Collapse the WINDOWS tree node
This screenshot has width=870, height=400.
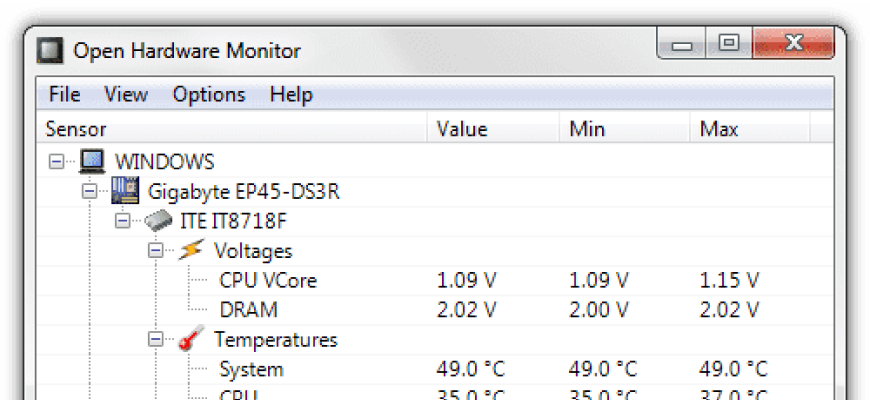coord(56,162)
